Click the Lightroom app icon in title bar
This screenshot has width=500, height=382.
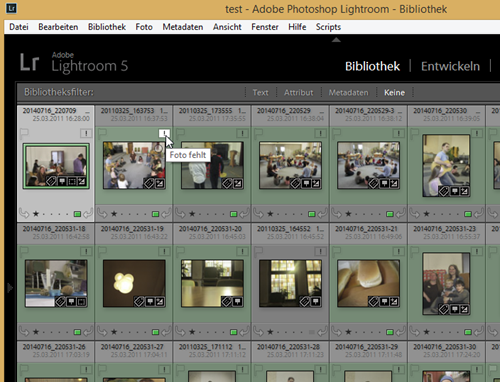pyautogui.click(x=12, y=8)
